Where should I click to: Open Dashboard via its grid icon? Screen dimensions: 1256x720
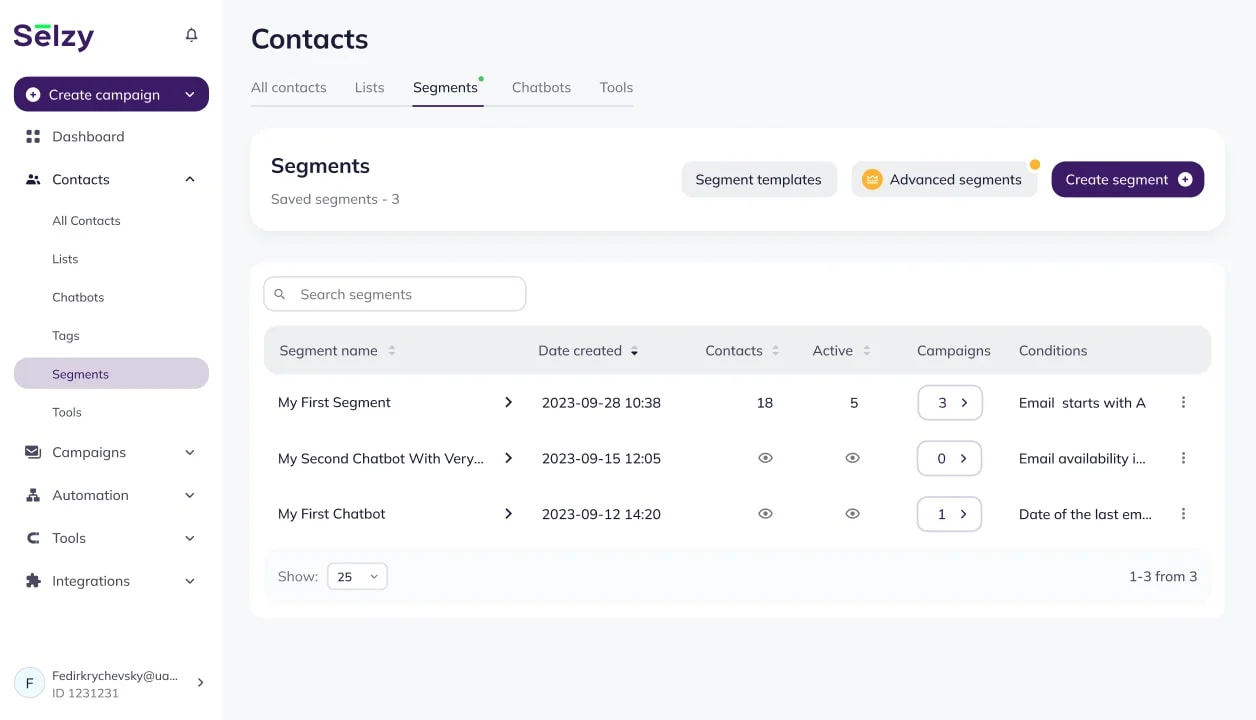point(33,137)
